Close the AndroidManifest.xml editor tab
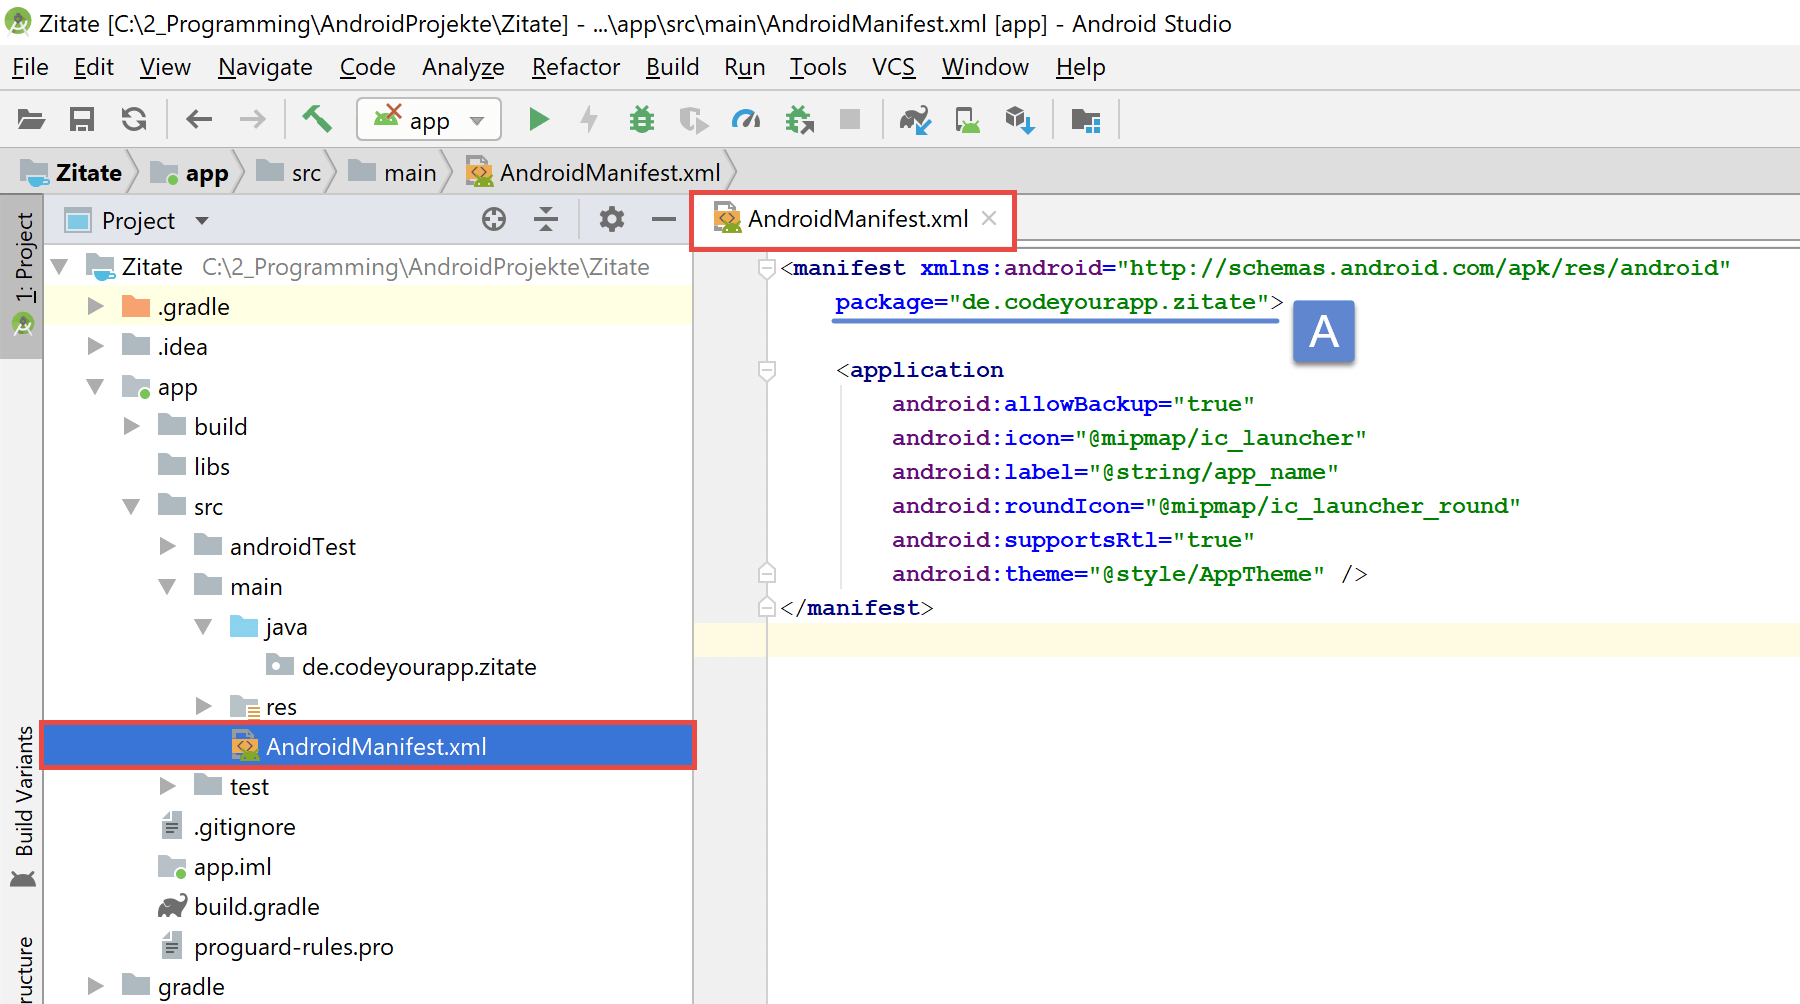The image size is (1800, 1004). 989,218
